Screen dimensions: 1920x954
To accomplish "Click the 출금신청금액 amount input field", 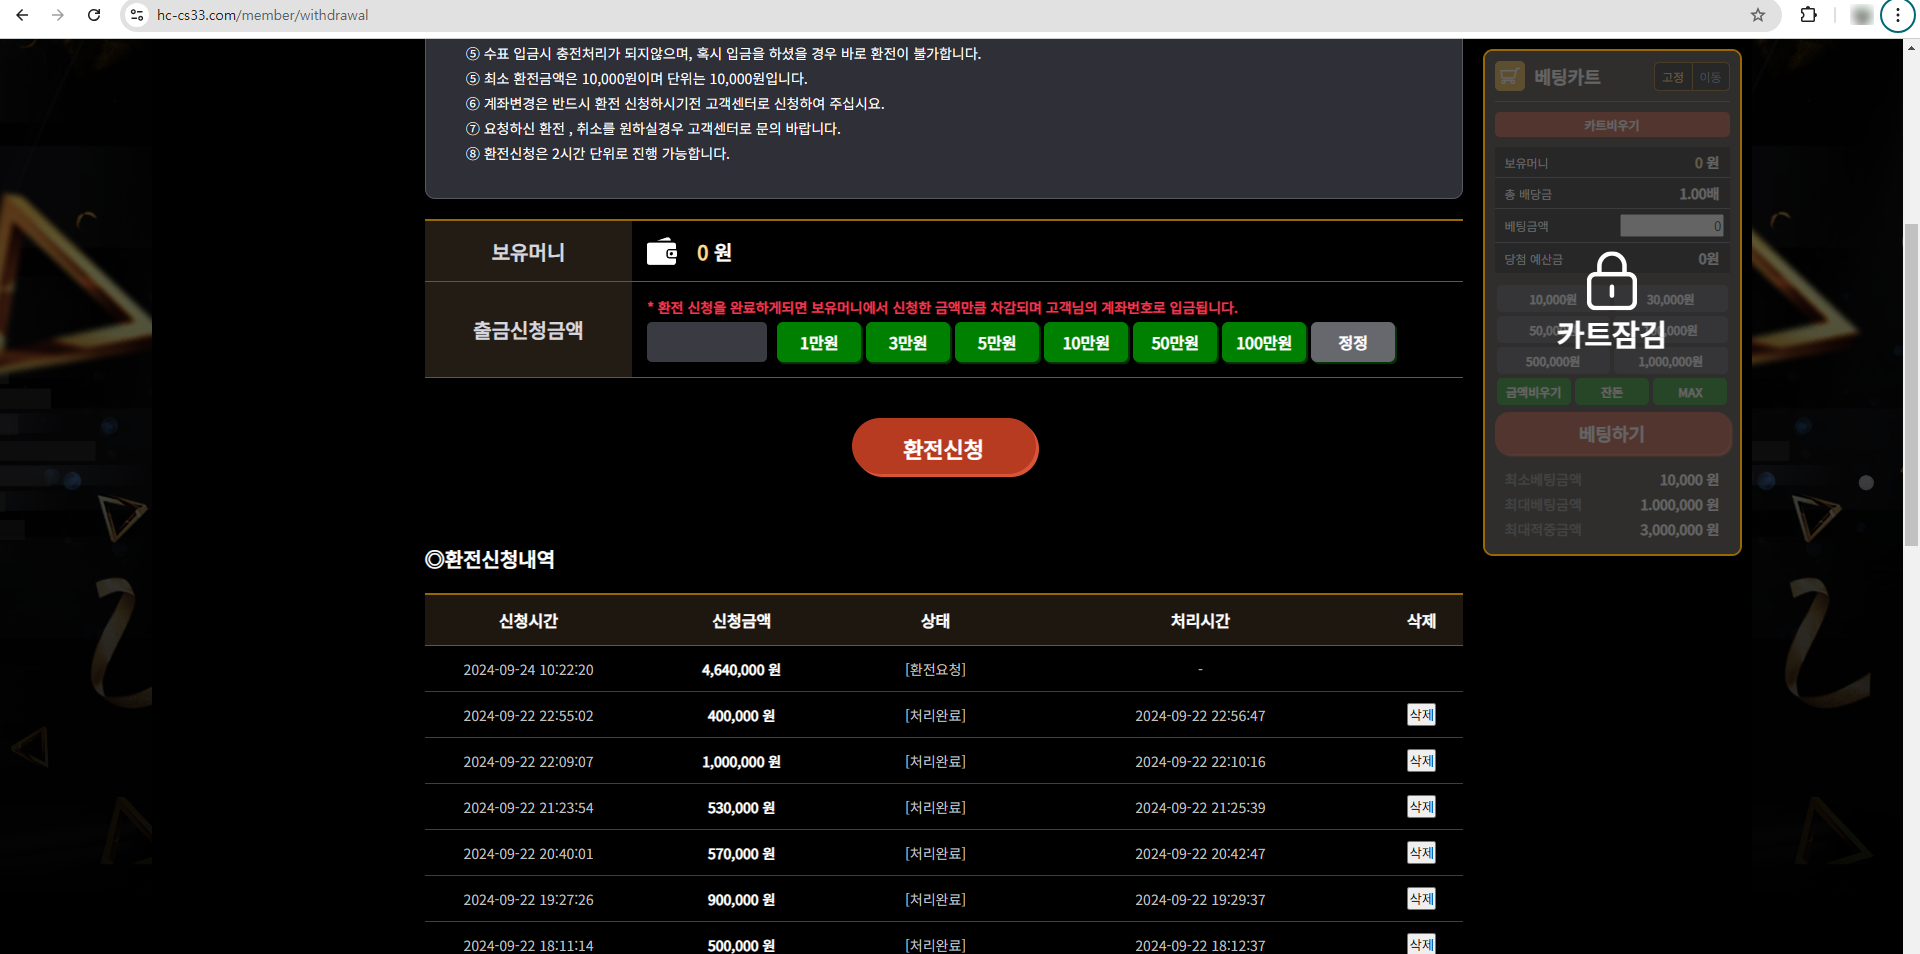I will coord(707,342).
